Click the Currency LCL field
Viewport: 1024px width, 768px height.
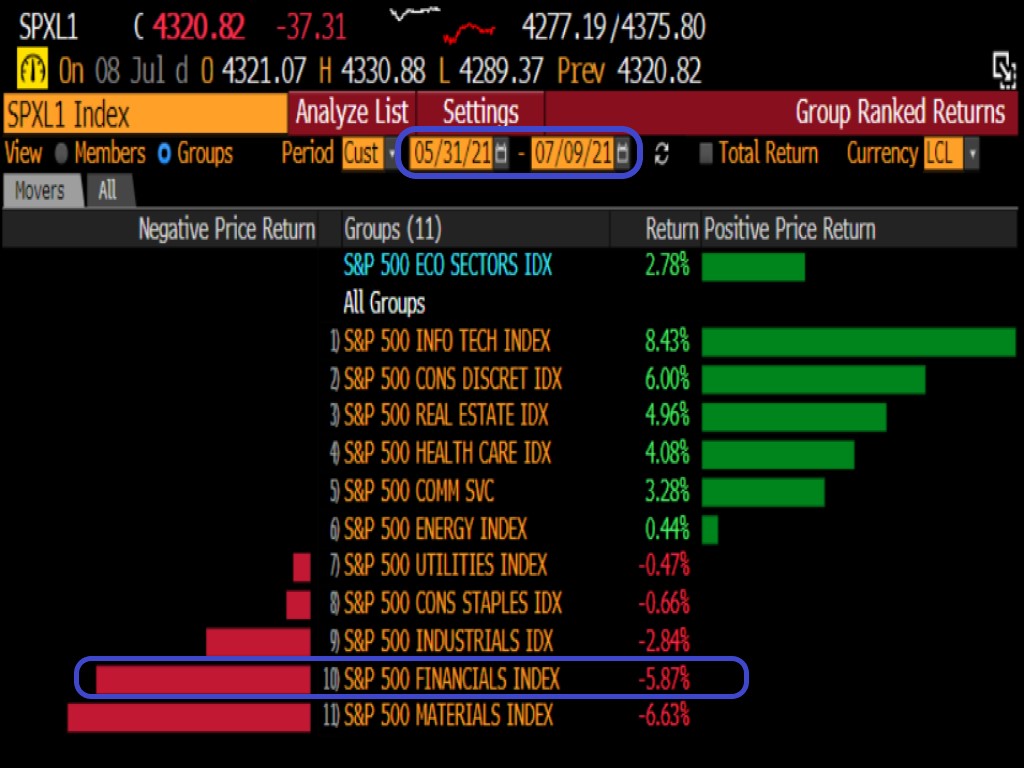point(943,153)
